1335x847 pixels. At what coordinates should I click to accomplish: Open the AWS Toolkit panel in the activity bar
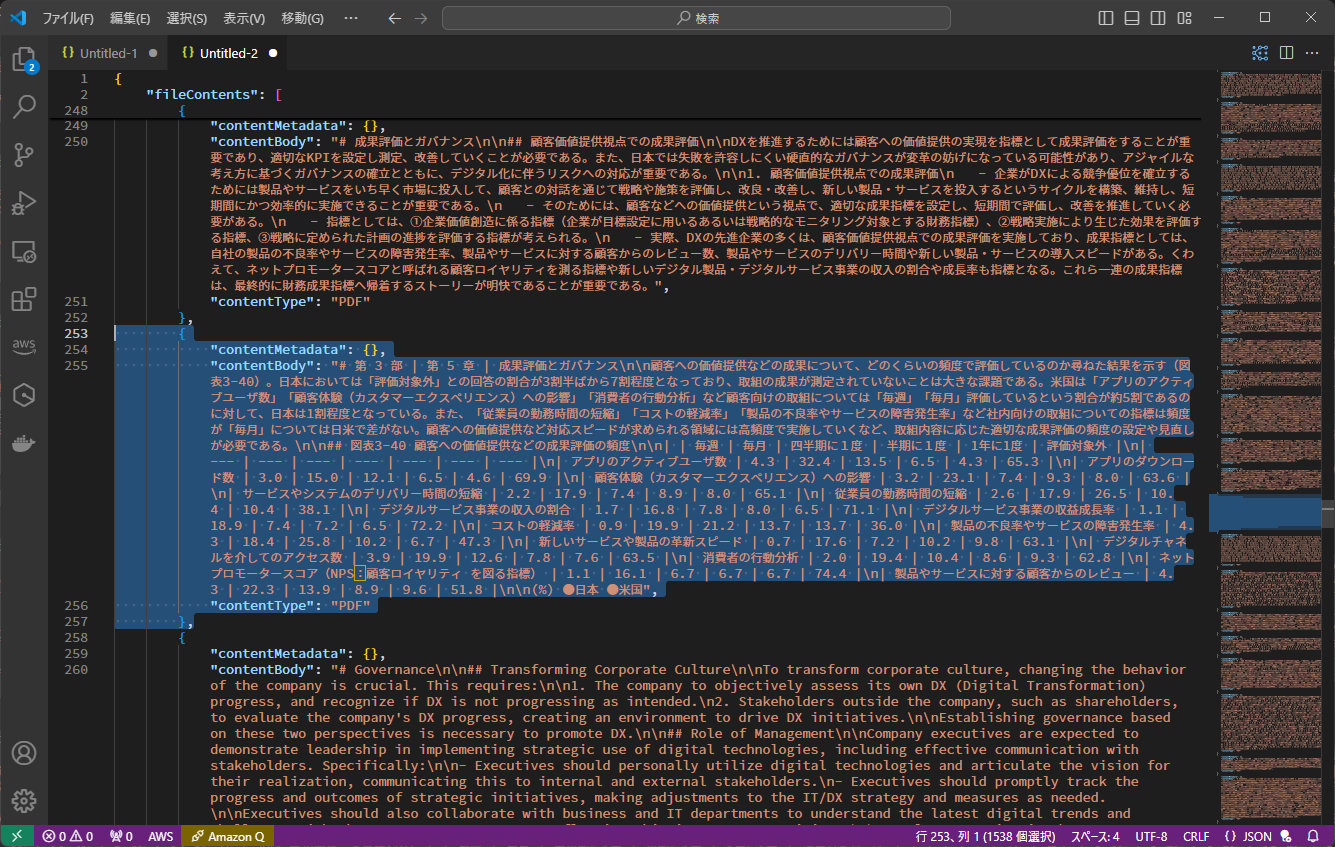[x=24, y=347]
